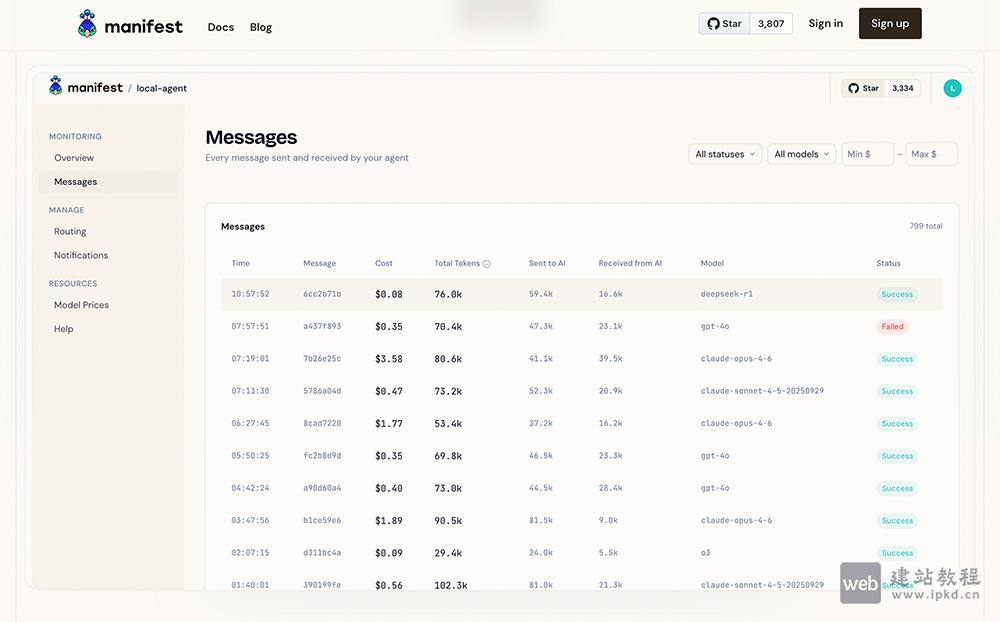
Task: Click the Min $ cost input field
Action: (x=867, y=154)
